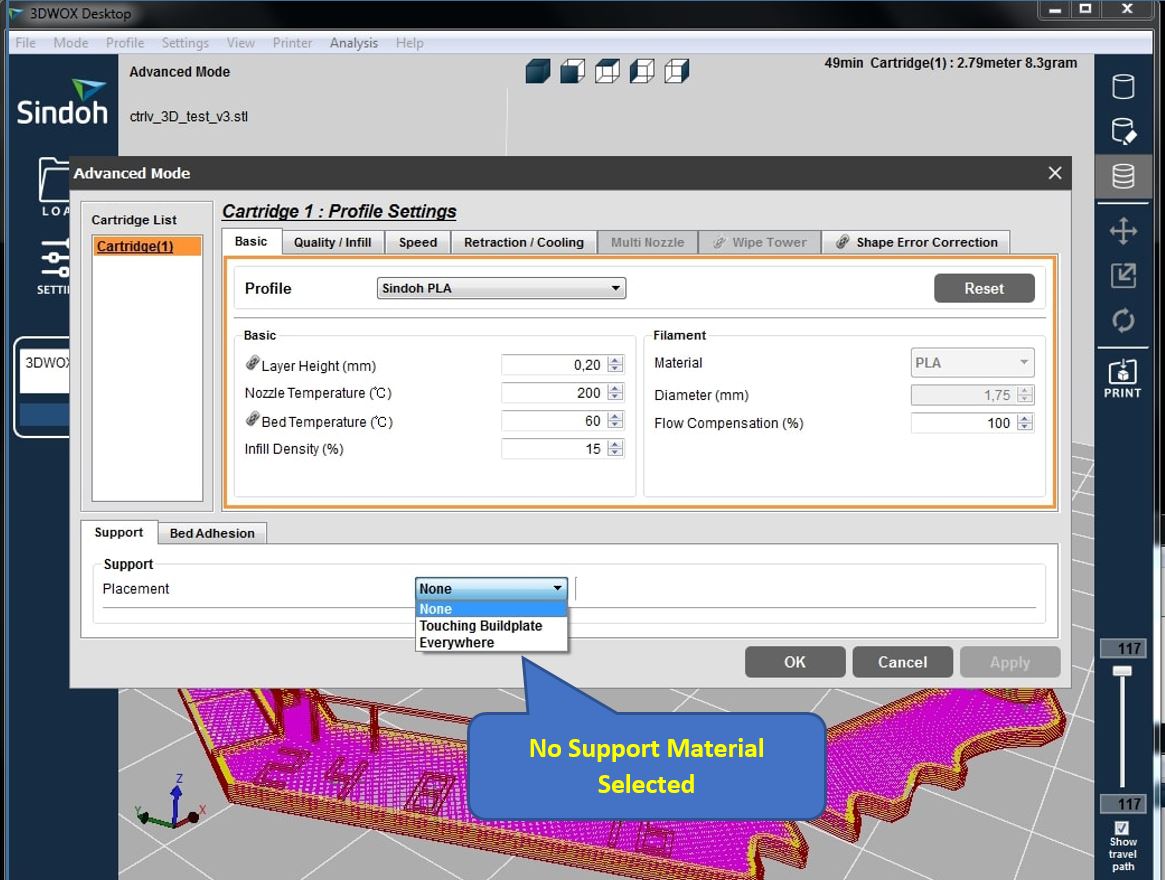Move the layer view slider handle
Image resolution: width=1165 pixels, height=880 pixels.
click(1122, 671)
